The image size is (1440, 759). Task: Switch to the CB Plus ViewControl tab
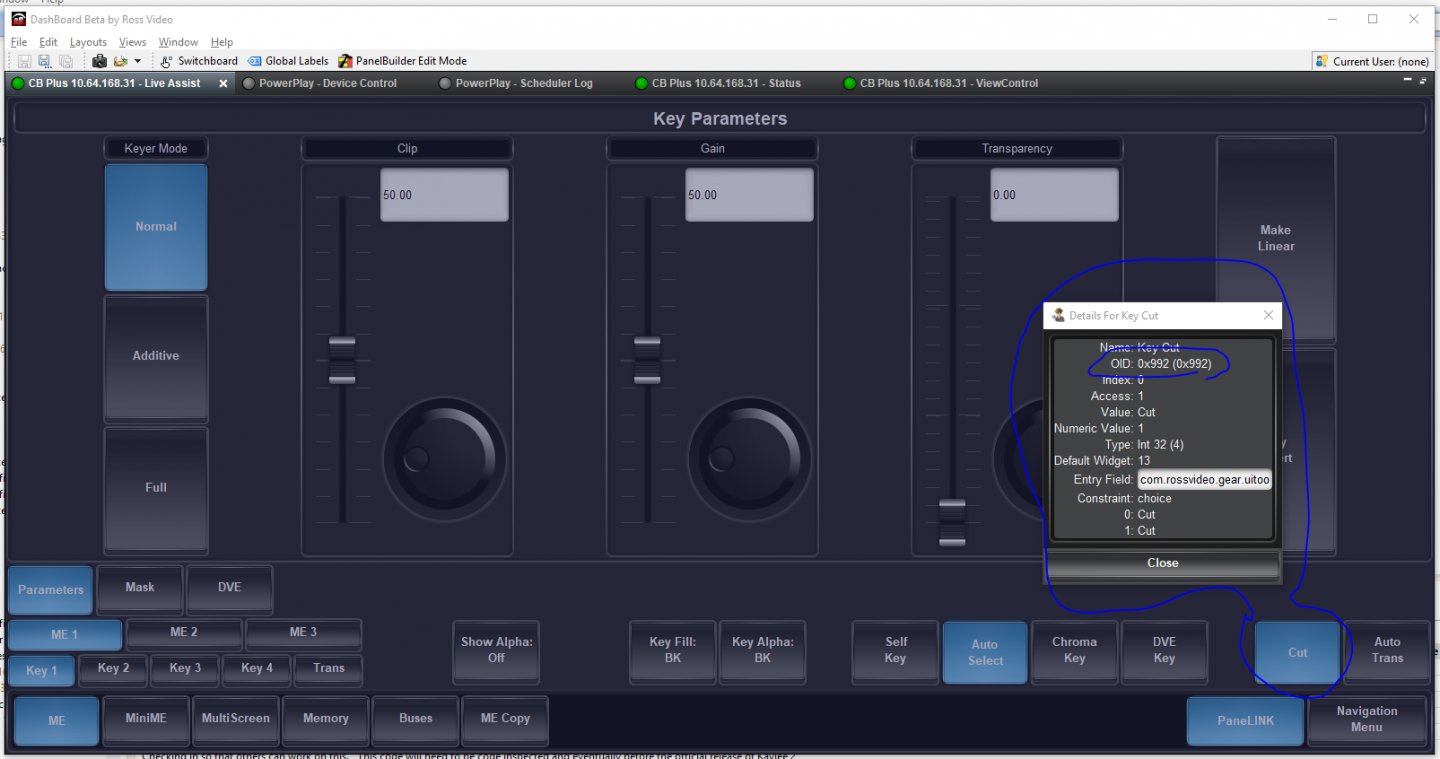942,83
